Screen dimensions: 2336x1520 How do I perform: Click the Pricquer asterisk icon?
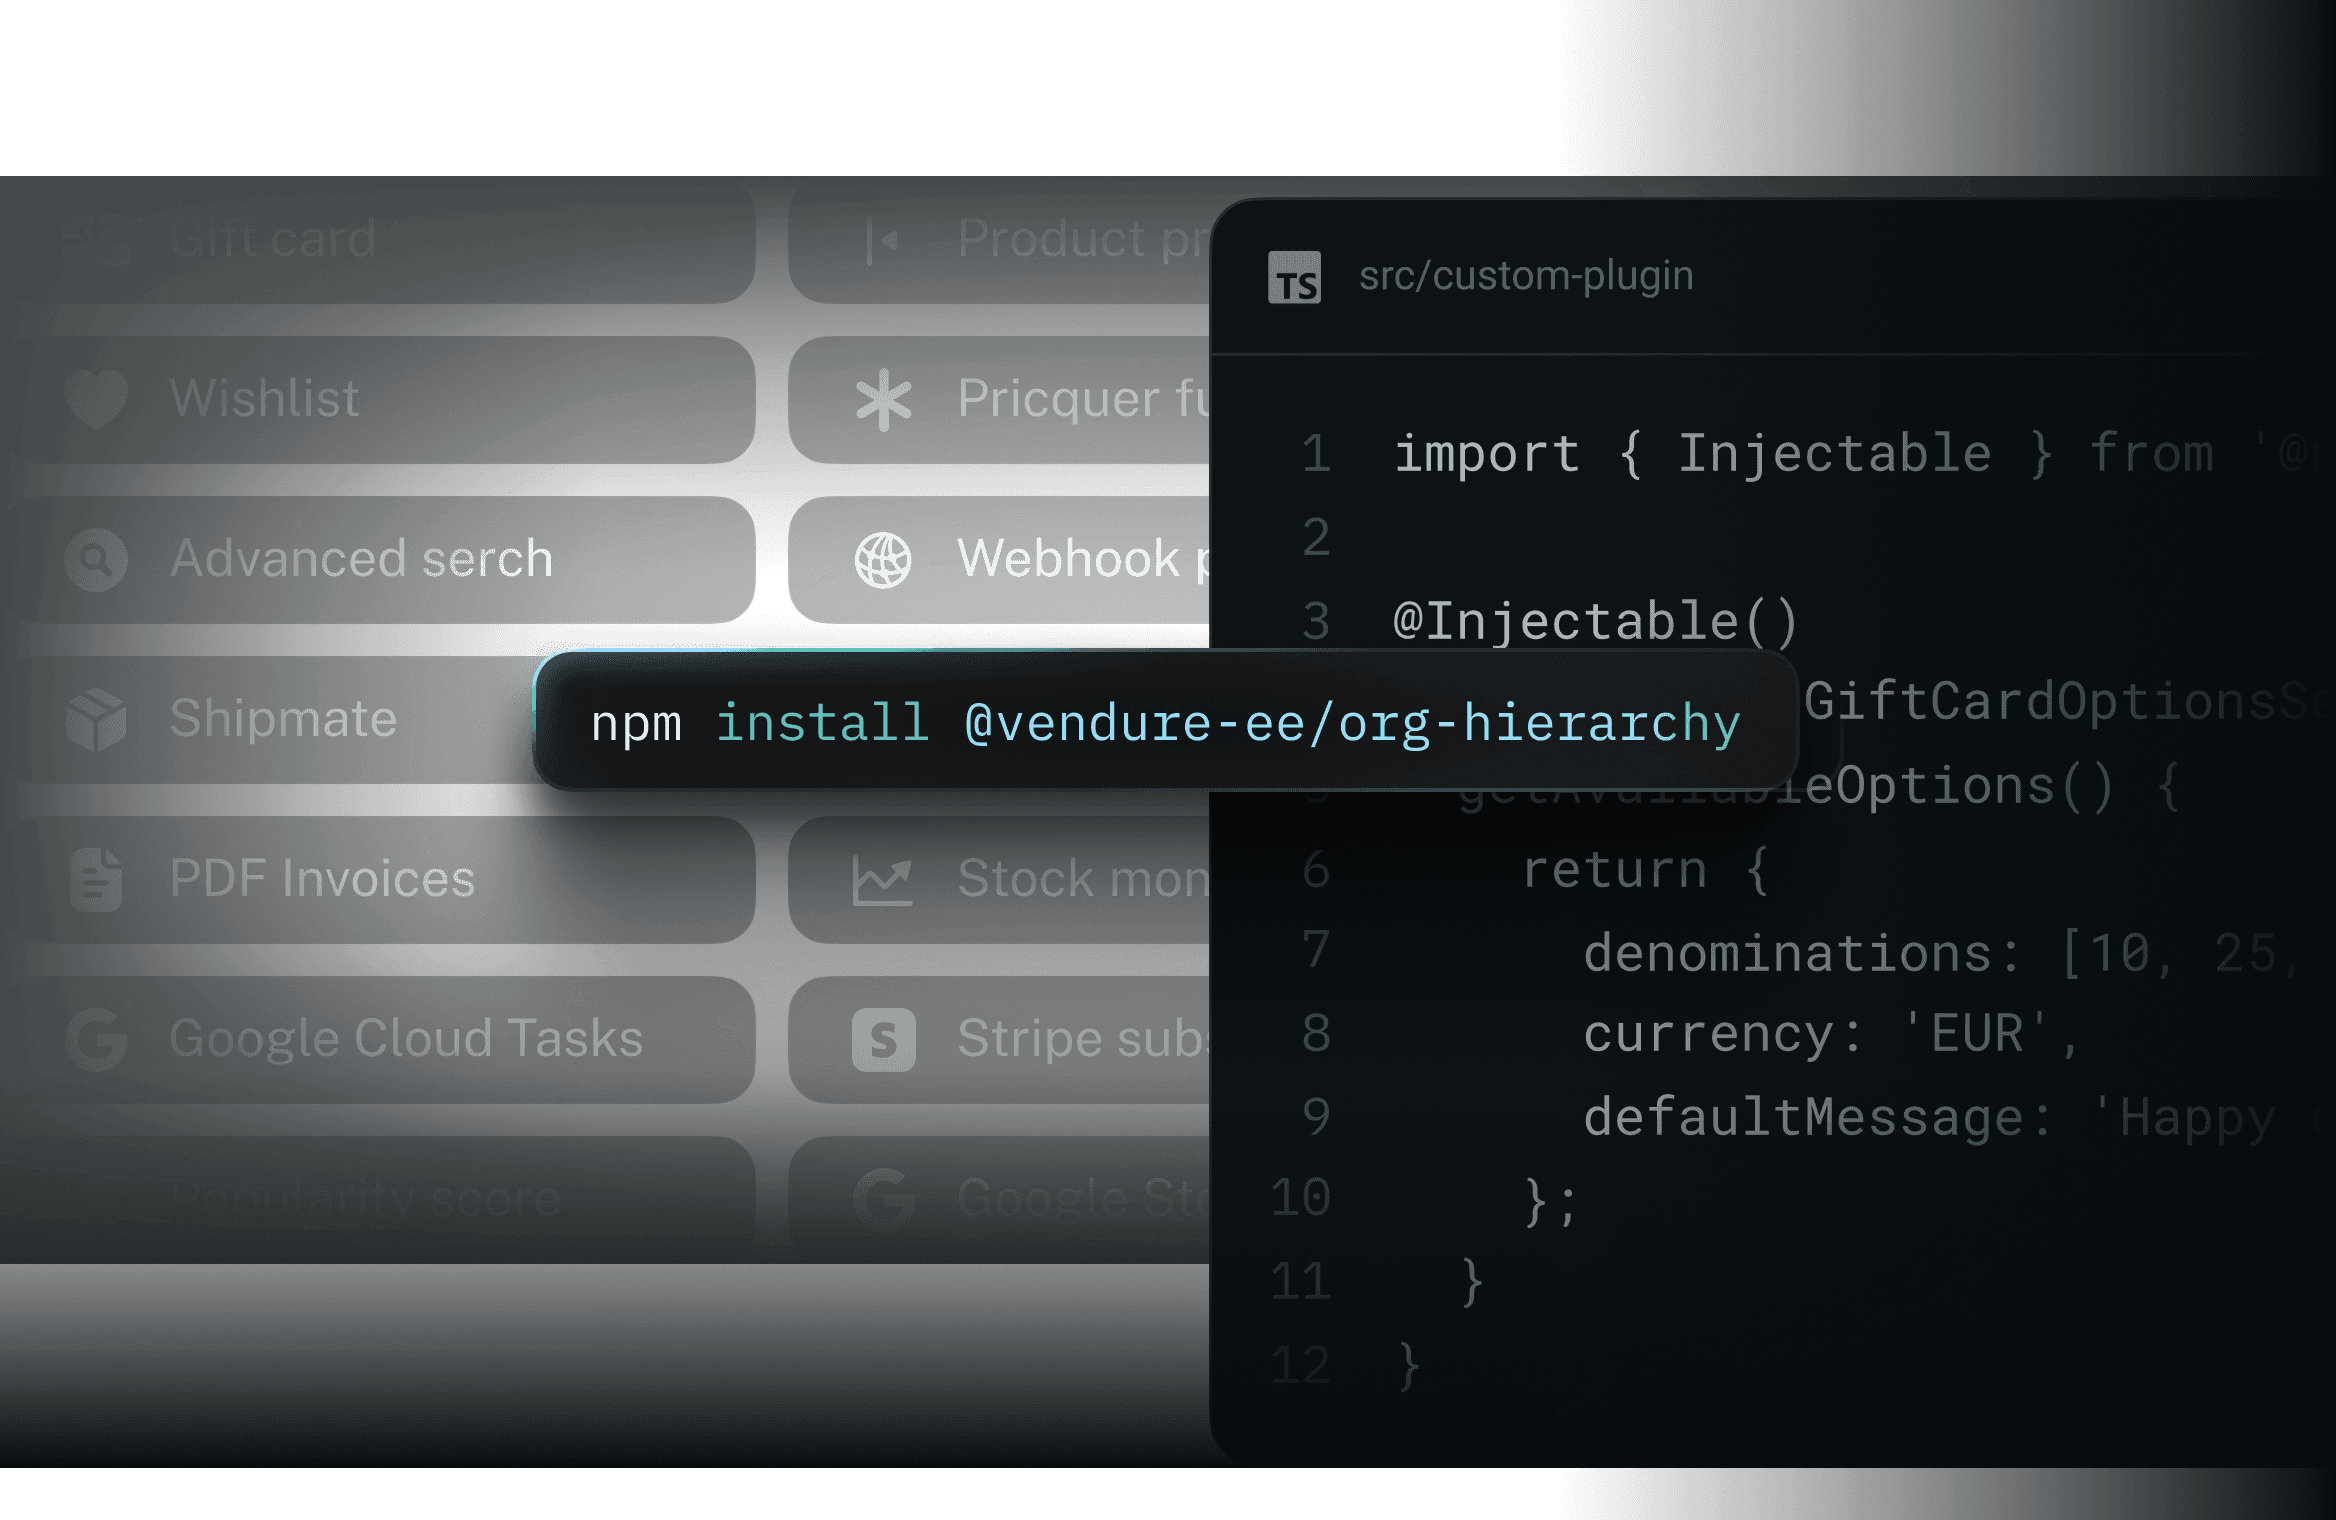[x=883, y=399]
